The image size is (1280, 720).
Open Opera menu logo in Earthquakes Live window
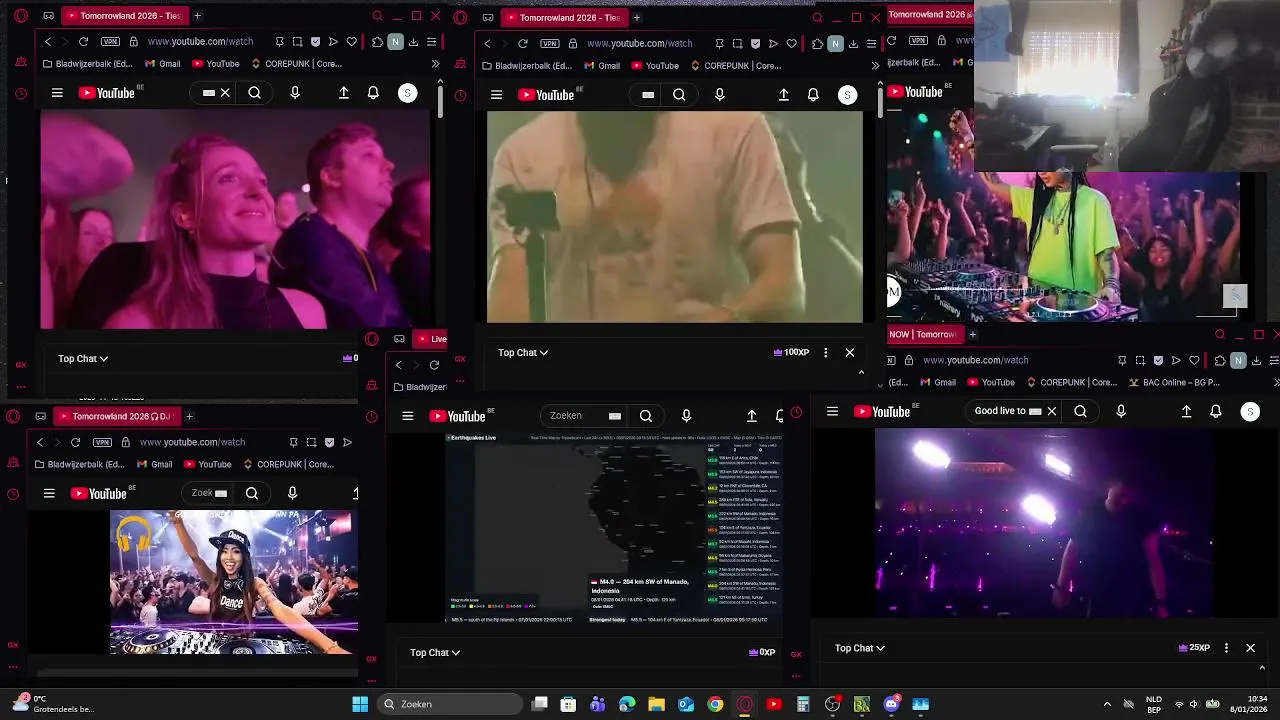pos(372,339)
